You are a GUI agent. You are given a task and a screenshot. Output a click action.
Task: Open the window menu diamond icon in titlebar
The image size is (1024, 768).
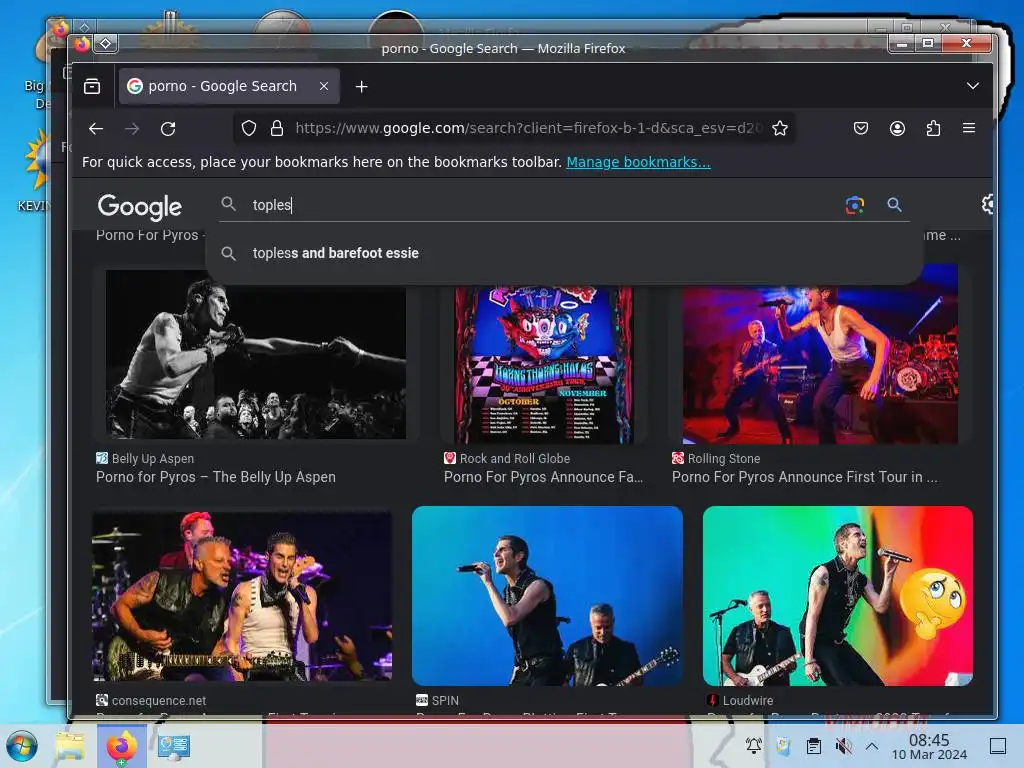click(106, 44)
